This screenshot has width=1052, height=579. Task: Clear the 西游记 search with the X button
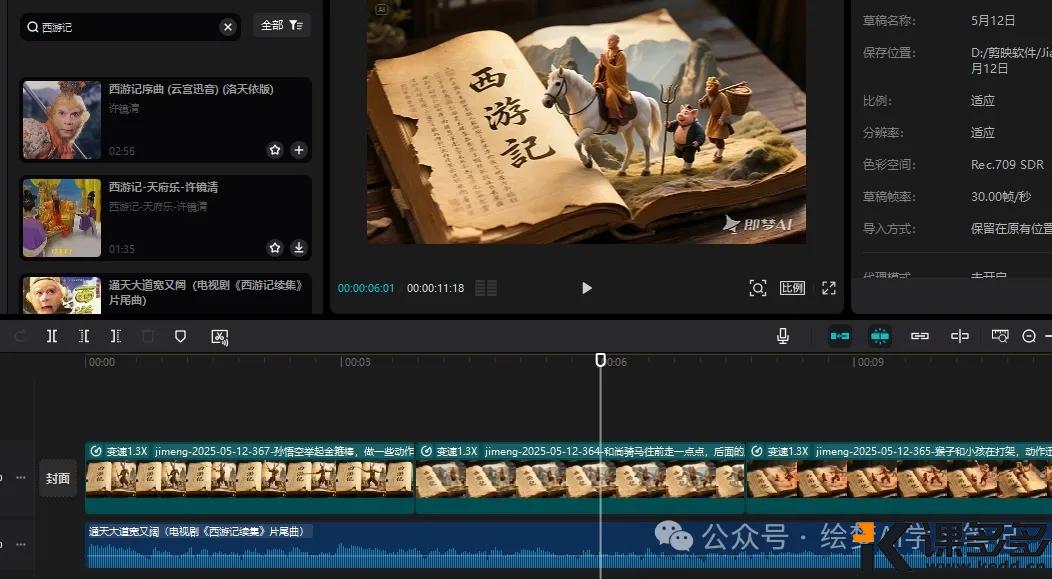pos(227,26)
